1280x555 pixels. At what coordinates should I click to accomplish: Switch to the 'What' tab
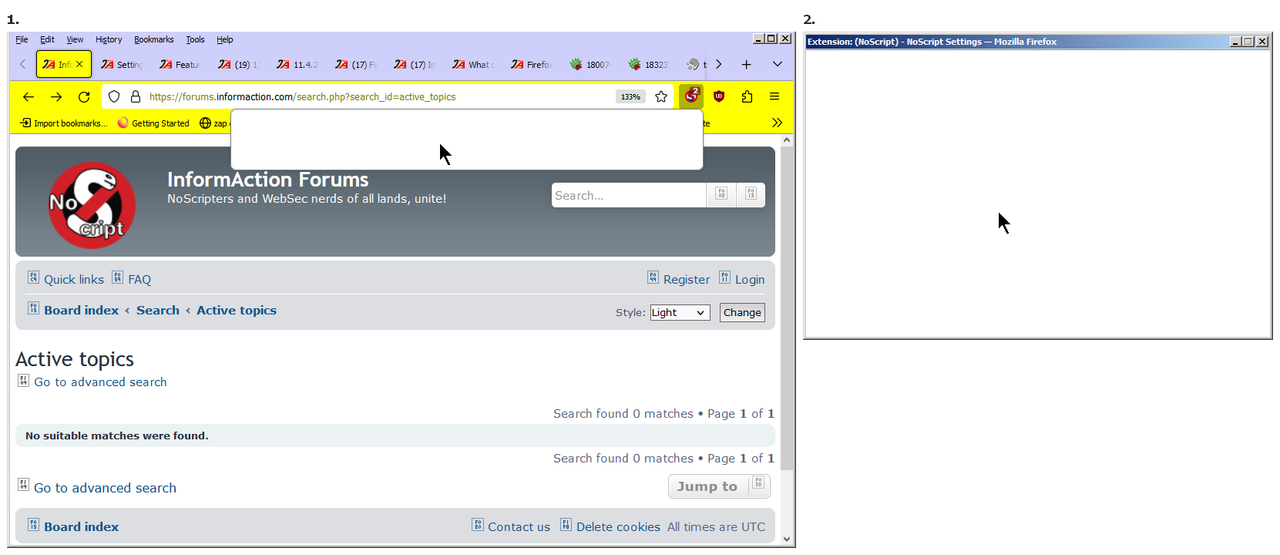(x=473, y=64)
